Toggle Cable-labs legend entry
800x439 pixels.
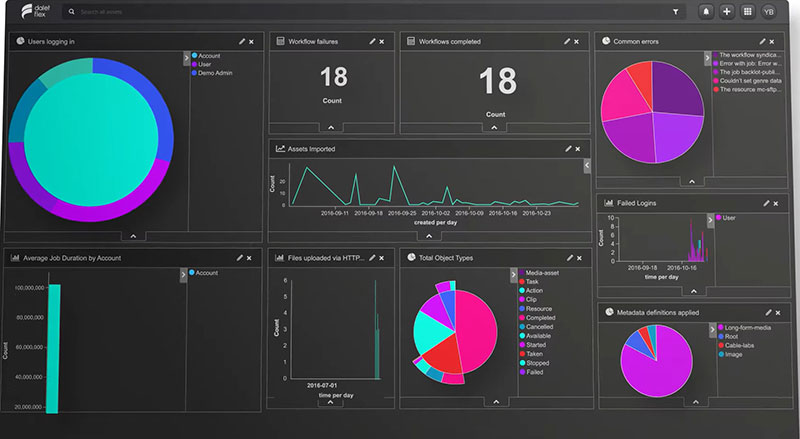point(736,346)
